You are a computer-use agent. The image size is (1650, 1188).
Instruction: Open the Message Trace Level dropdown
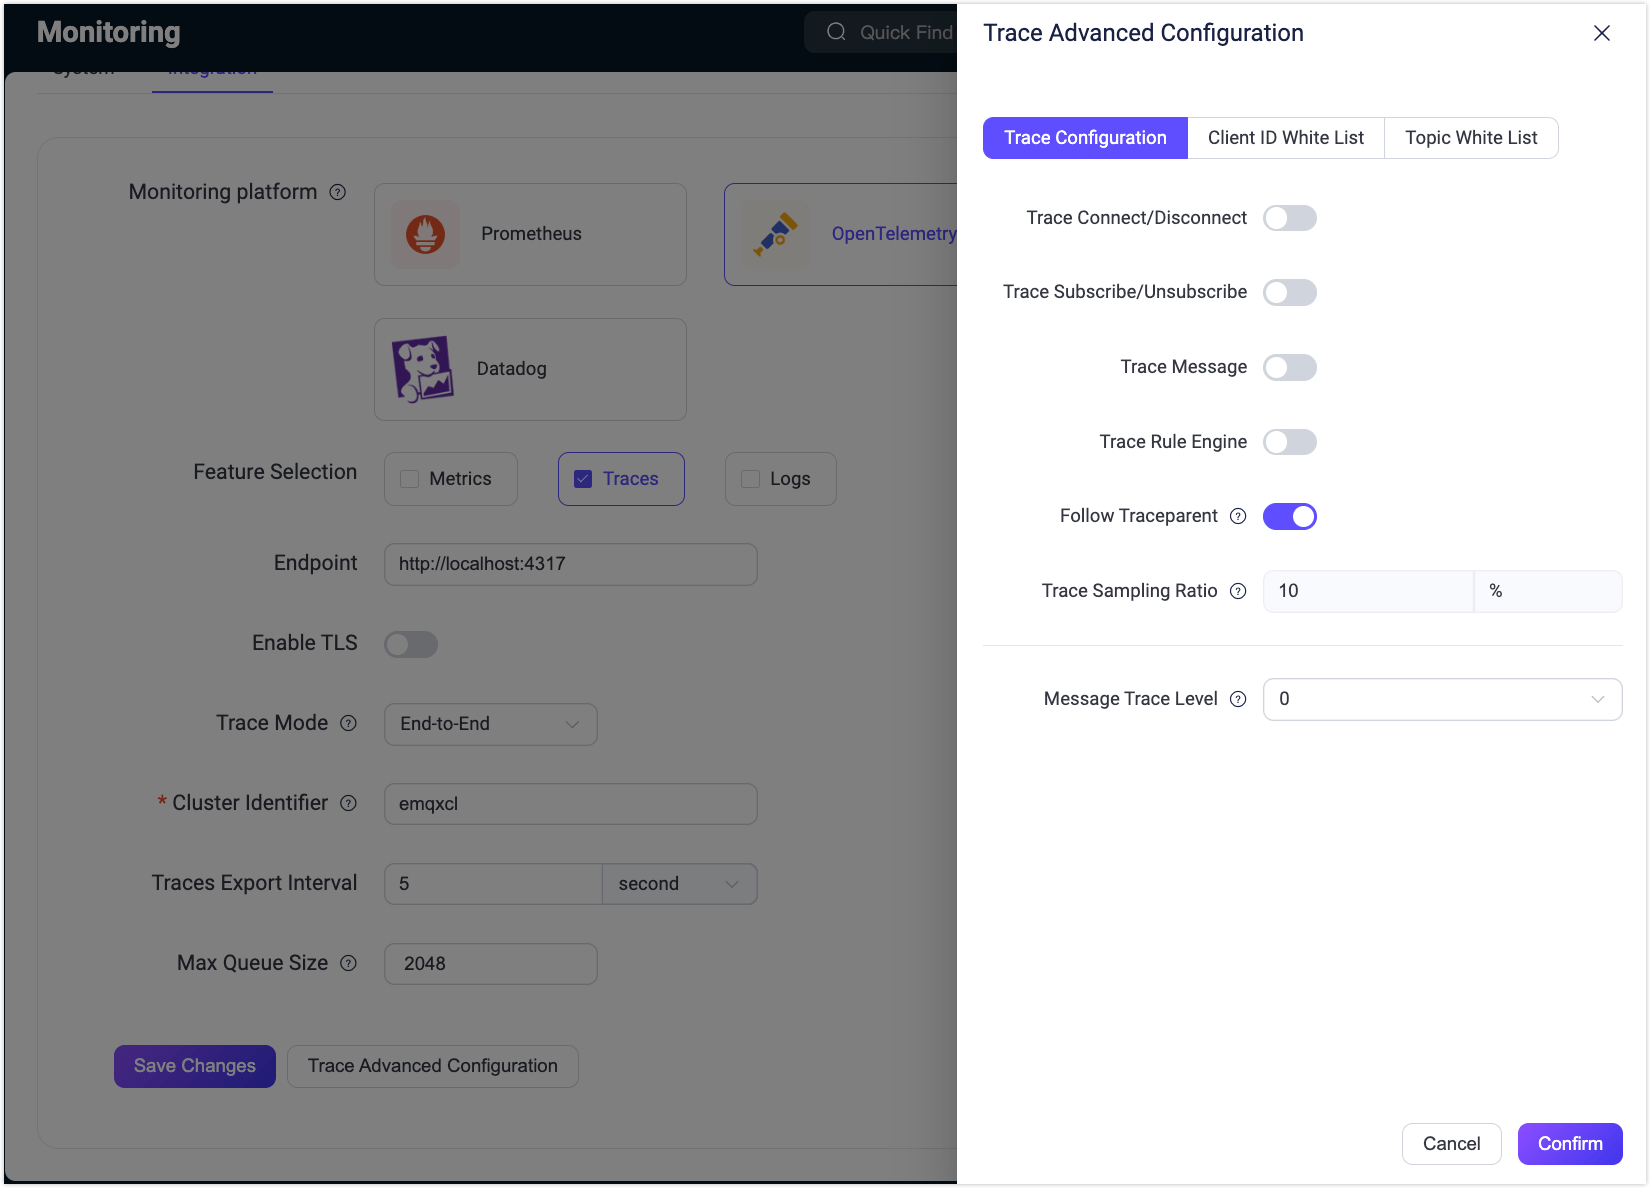tap(1441, 699)
